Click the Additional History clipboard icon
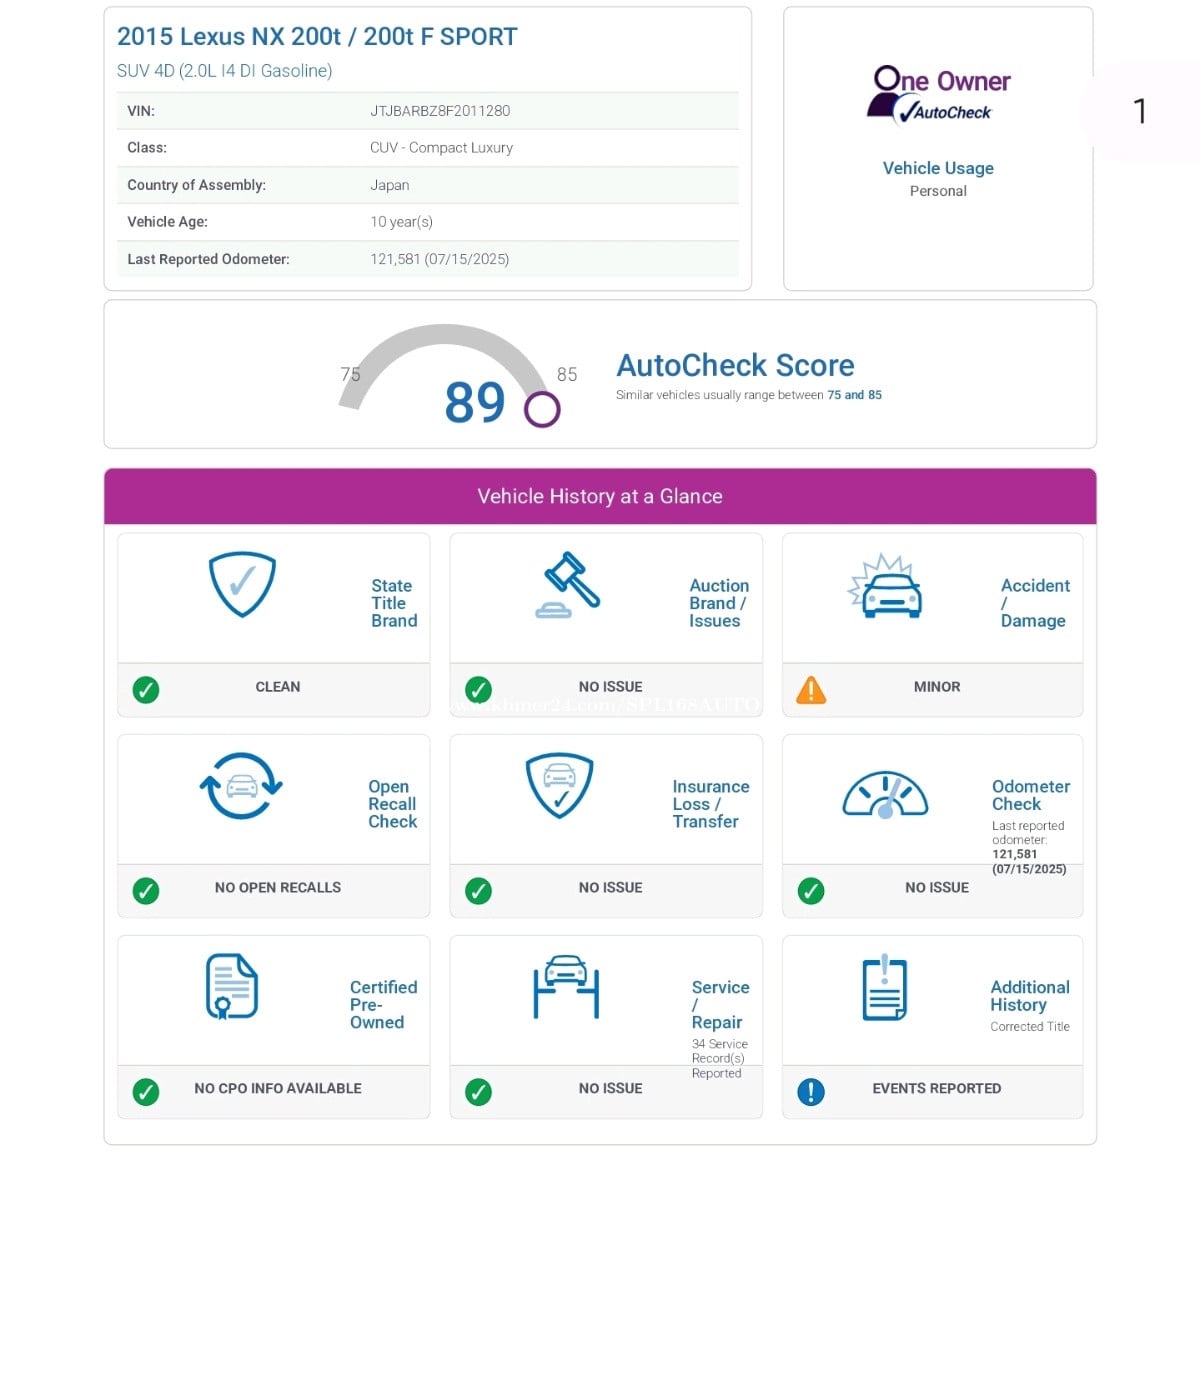This screenshot has width=1200, height=1380. 885,988
